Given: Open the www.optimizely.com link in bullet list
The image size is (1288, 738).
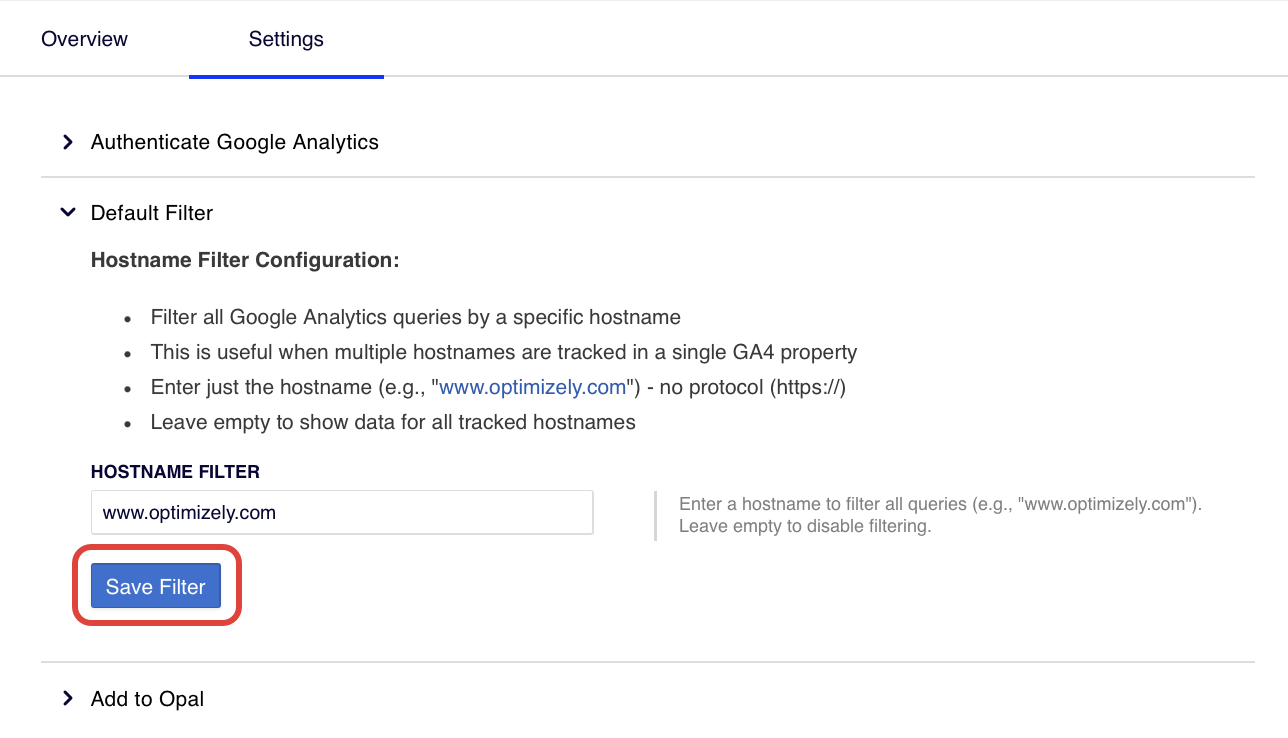Looking at the screenshot, I should click(x=532, y=387).
